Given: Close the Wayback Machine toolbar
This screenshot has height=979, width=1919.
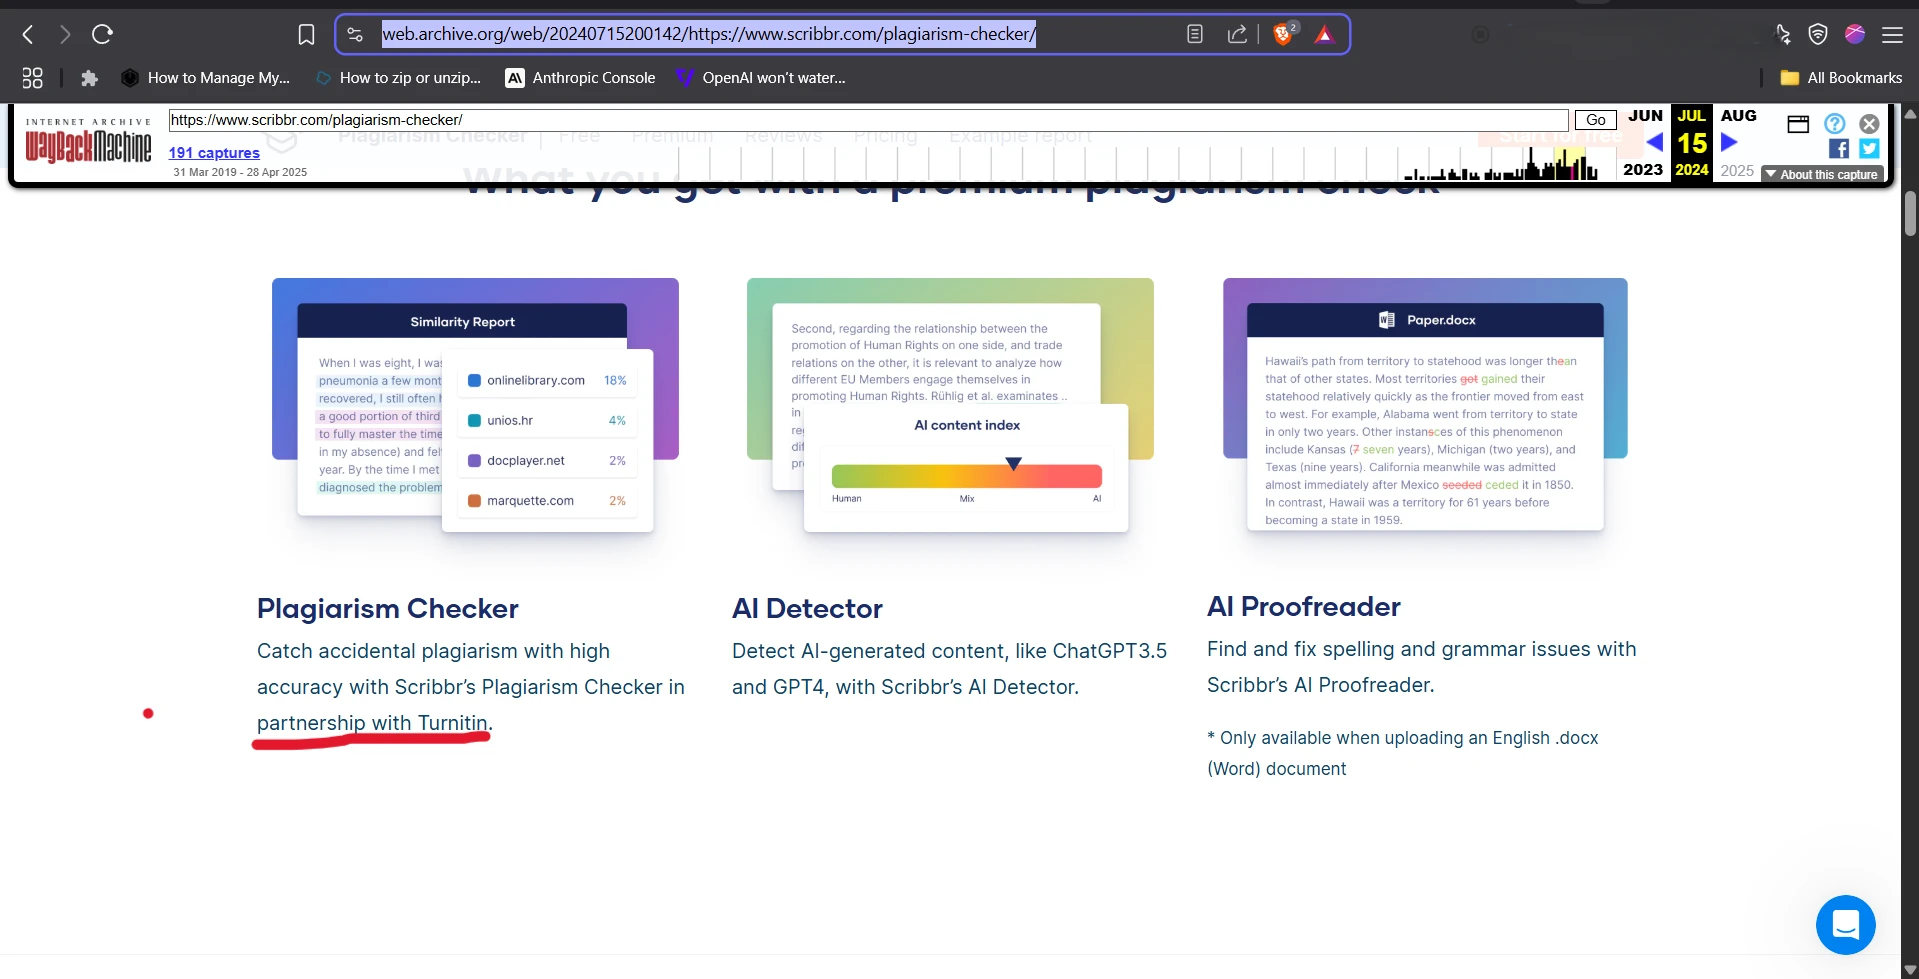Looking at the screenshot, I should tap(1869, 124).
